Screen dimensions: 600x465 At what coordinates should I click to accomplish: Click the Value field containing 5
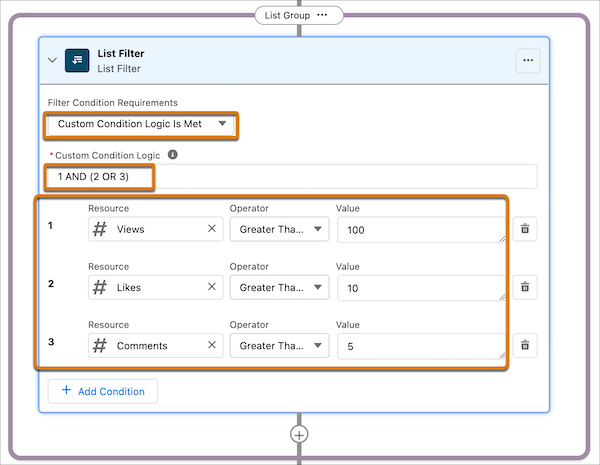(420, 346)
